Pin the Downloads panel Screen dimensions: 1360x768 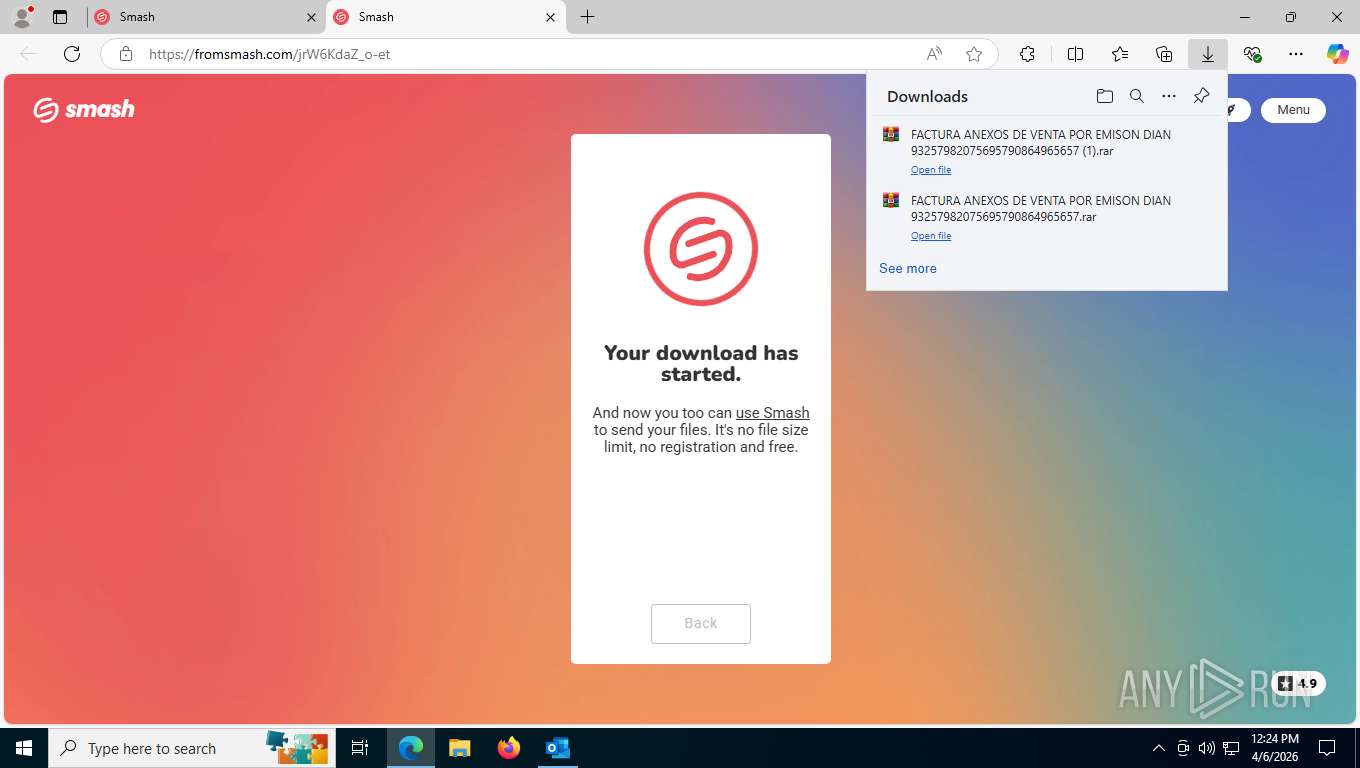click(1201, 96)
